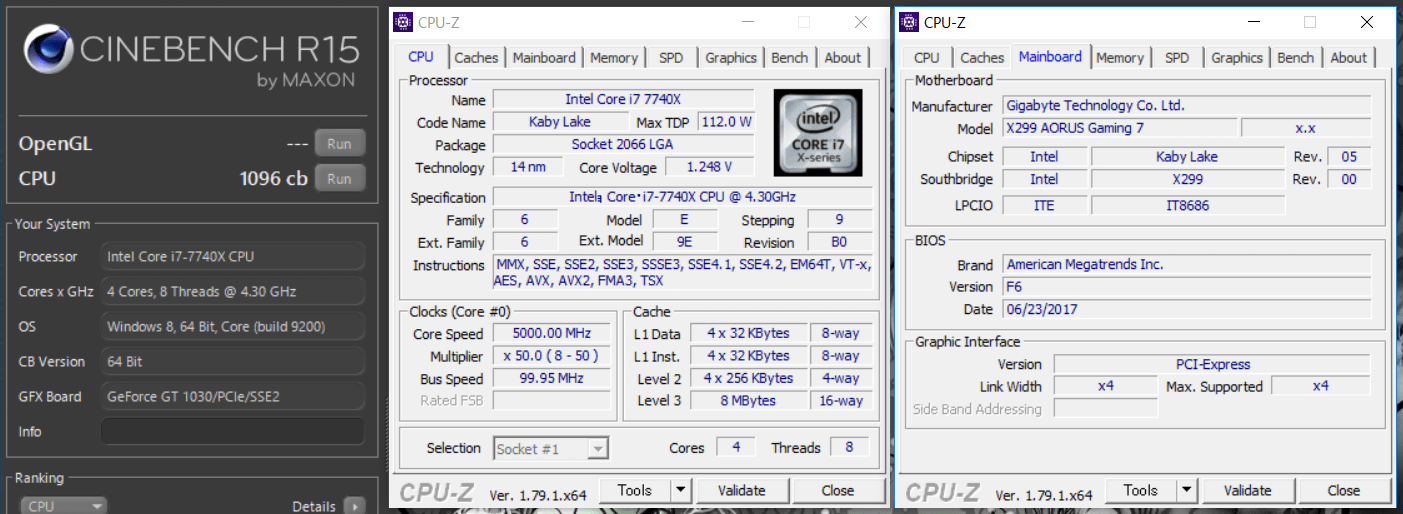Viewport: 1403px width, 514px height.
Task: Click the Max TDP 112.0 W value
Action: pos(726,122)
